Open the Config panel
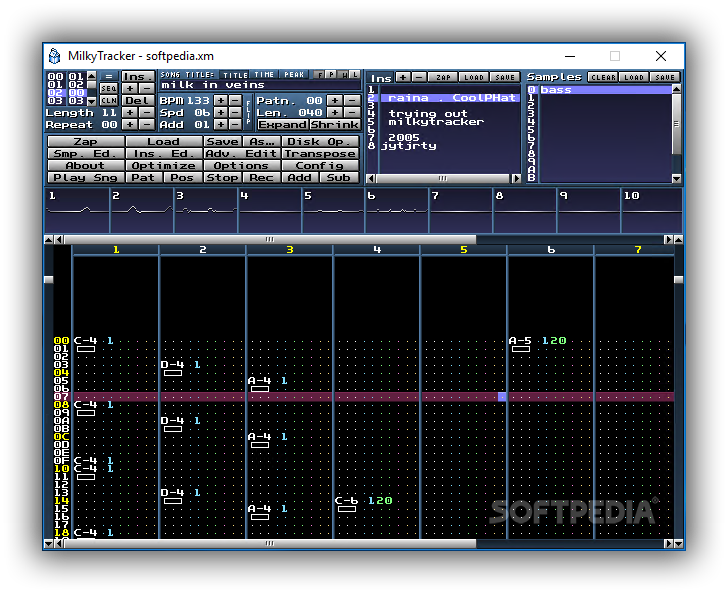728x593 pixels. [320, 166]
